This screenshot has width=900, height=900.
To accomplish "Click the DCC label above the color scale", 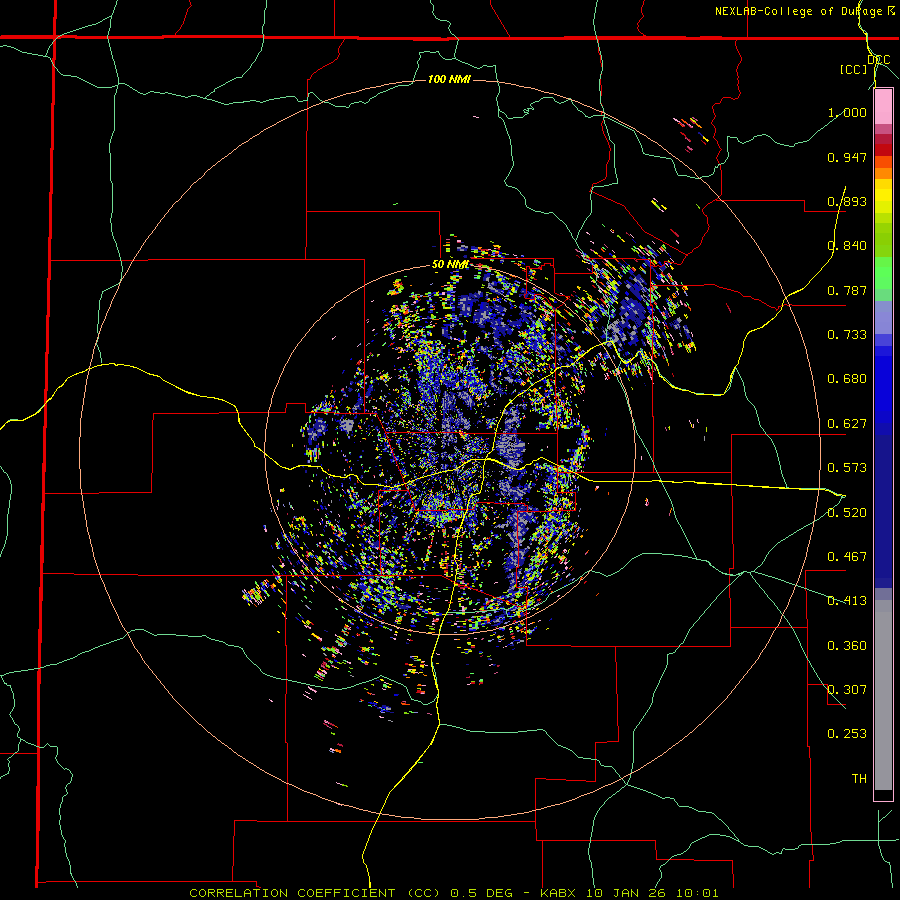I will point(878,60).
